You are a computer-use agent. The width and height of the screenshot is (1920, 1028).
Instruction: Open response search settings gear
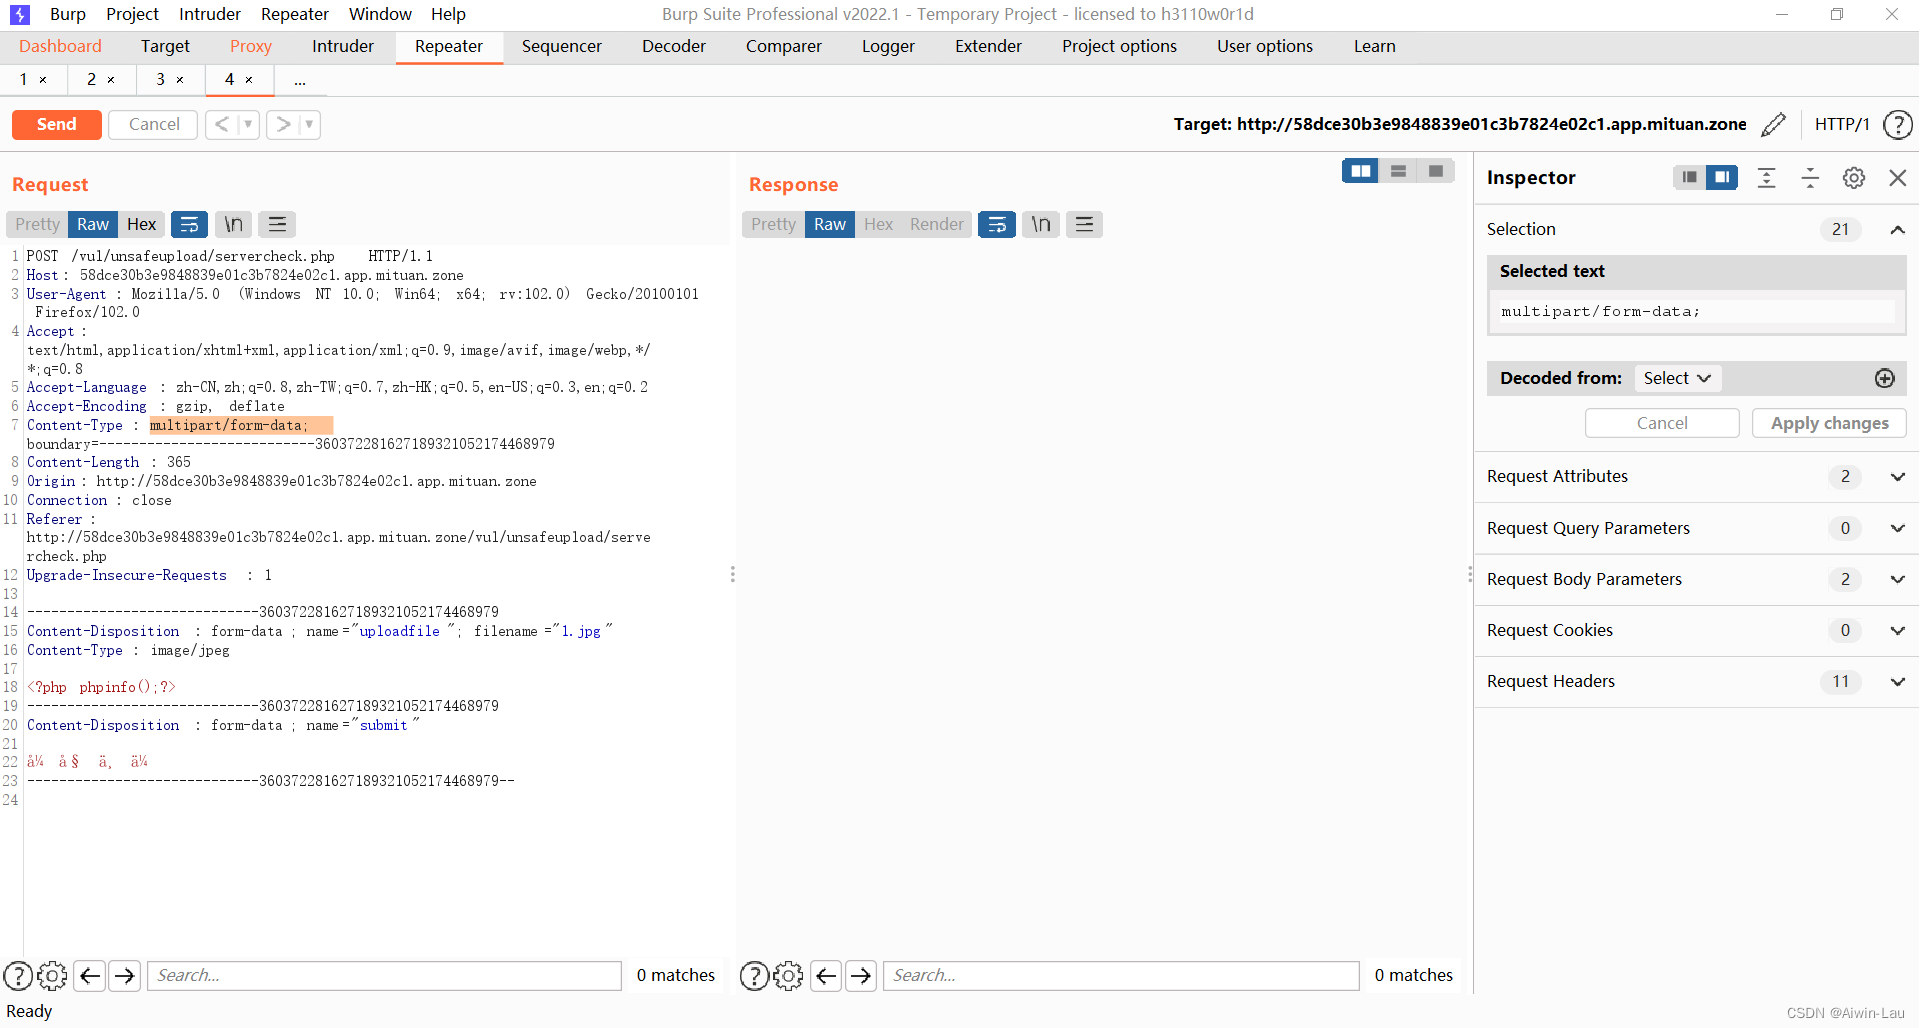[788, 975]
